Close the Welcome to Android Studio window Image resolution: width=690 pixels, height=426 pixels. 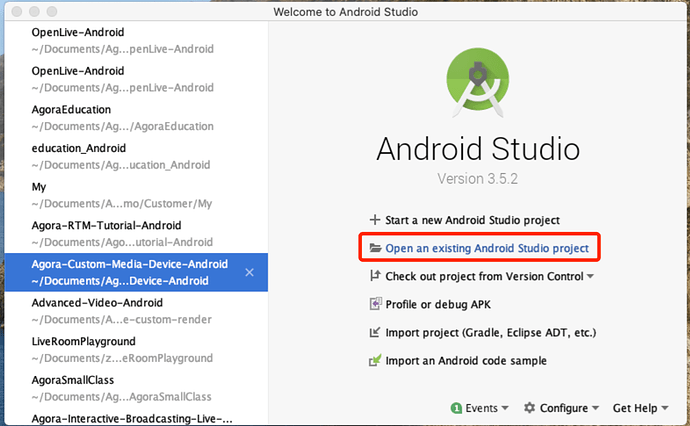click(17, 11)
